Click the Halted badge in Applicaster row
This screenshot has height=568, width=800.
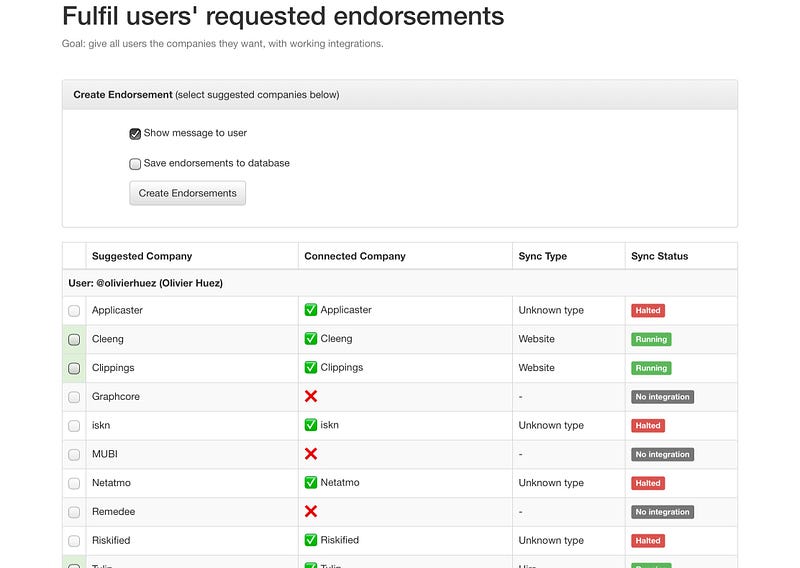coord(648,310)
